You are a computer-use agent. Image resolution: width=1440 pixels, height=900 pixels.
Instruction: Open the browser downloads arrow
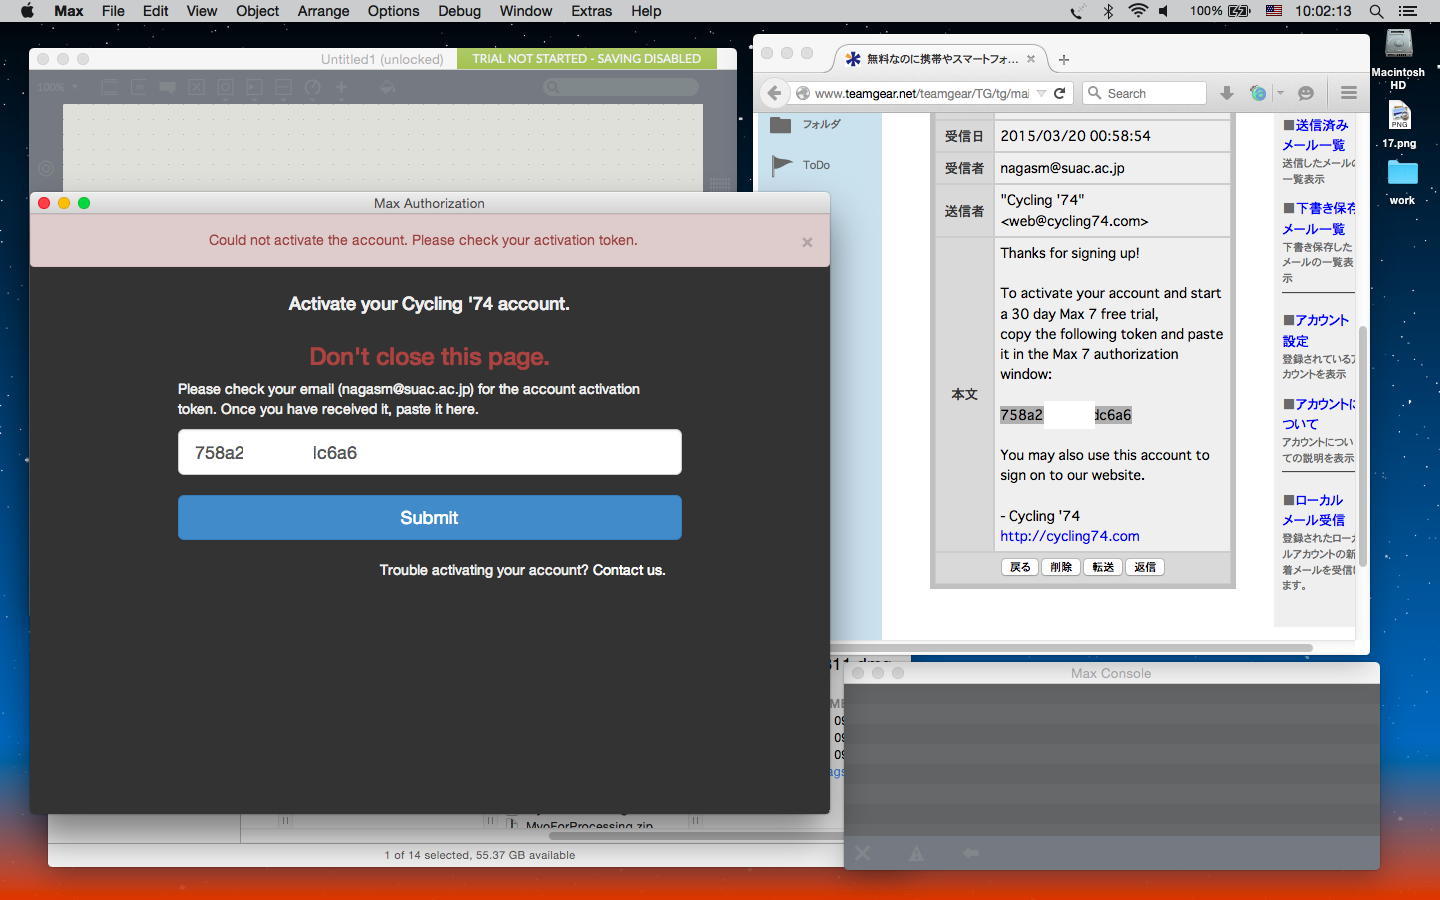click(1226, 93)
